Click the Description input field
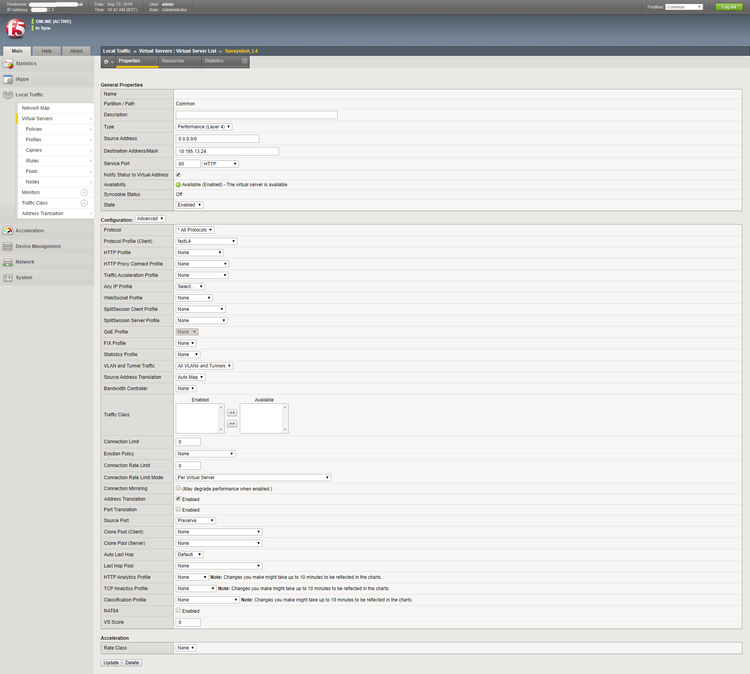750x674 pixels. click(256, 115)
